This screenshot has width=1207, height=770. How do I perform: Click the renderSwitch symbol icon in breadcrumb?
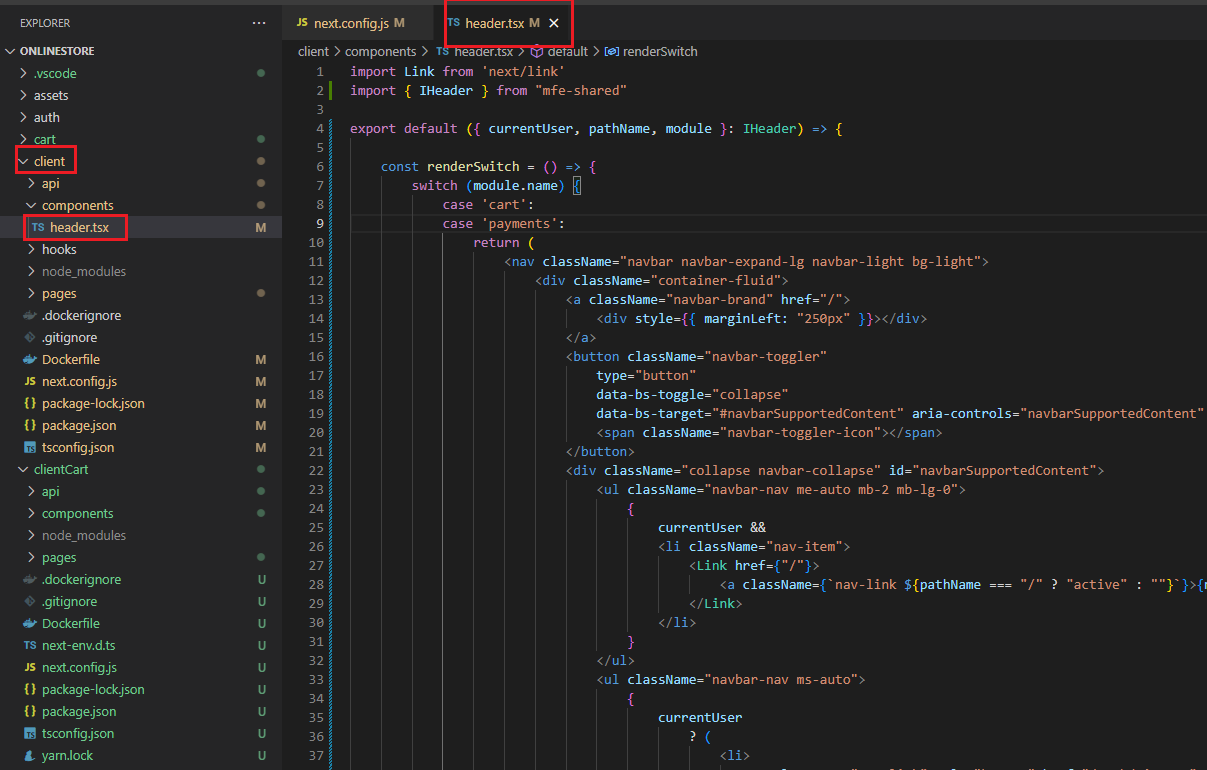pos(612,51)
